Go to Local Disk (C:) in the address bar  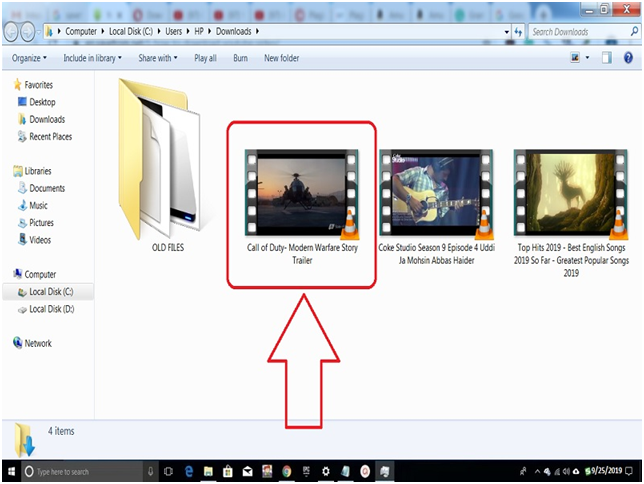[131, 31]
